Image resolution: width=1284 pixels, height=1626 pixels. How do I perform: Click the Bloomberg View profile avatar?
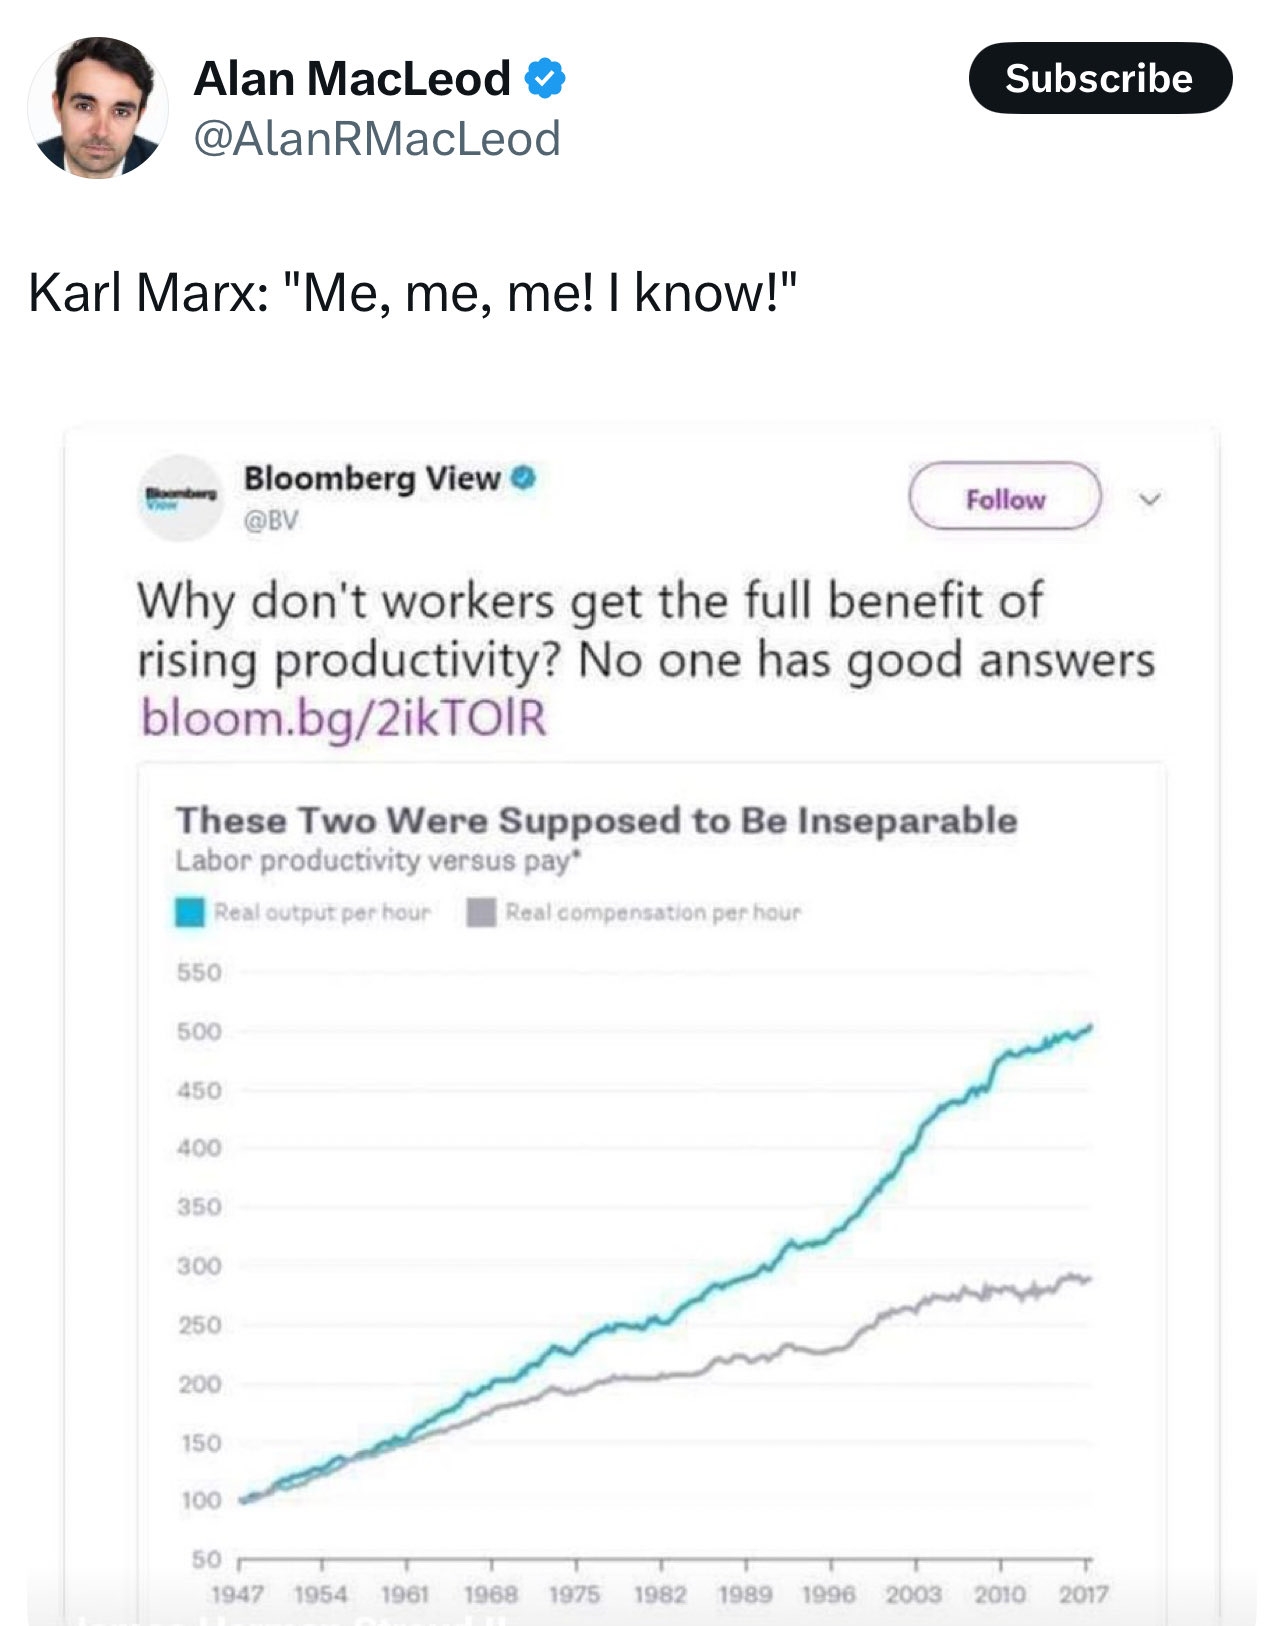(180, 498)
